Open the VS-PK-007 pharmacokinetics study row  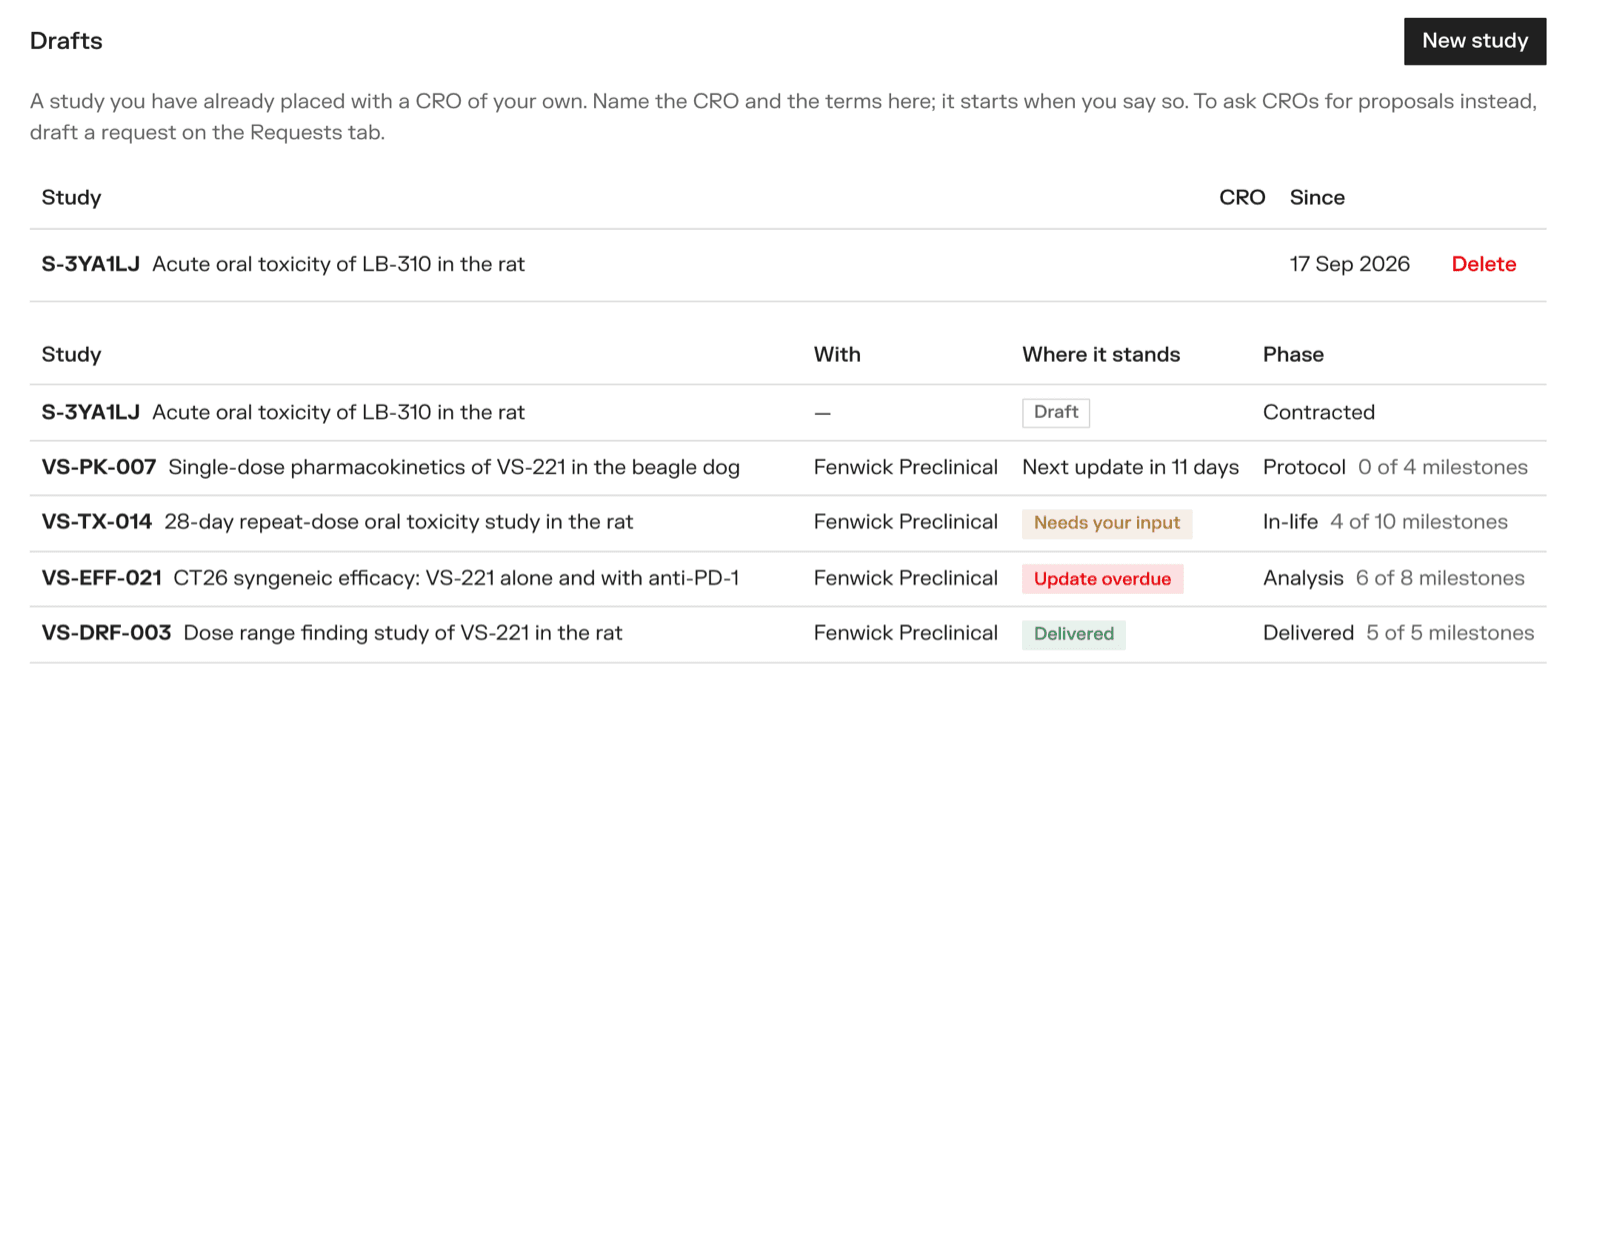(x=787, y=468)
